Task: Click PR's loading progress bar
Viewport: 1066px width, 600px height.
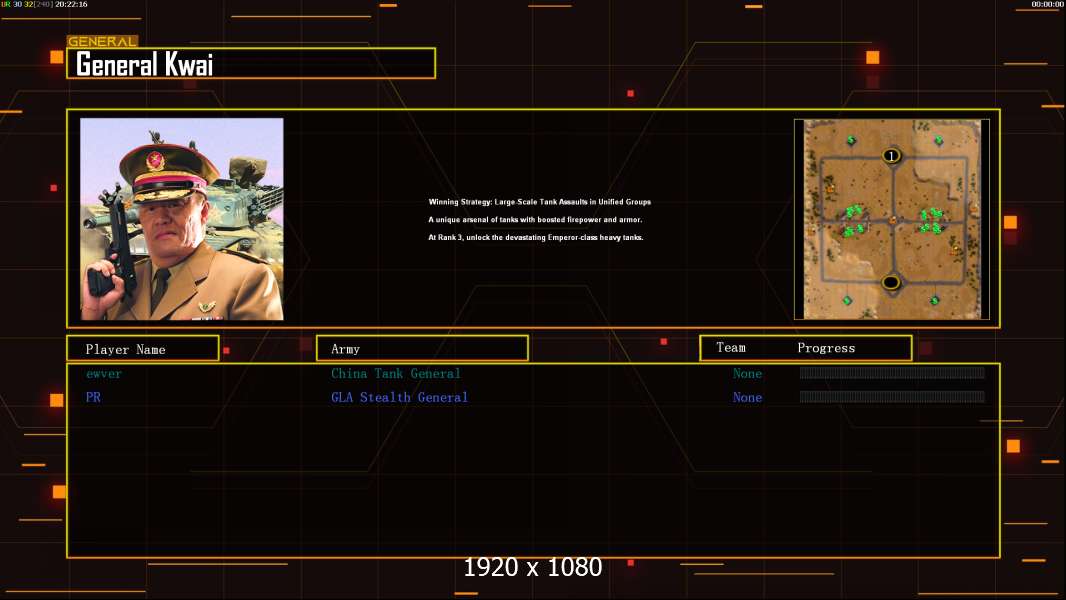Action: click(892, 398)
